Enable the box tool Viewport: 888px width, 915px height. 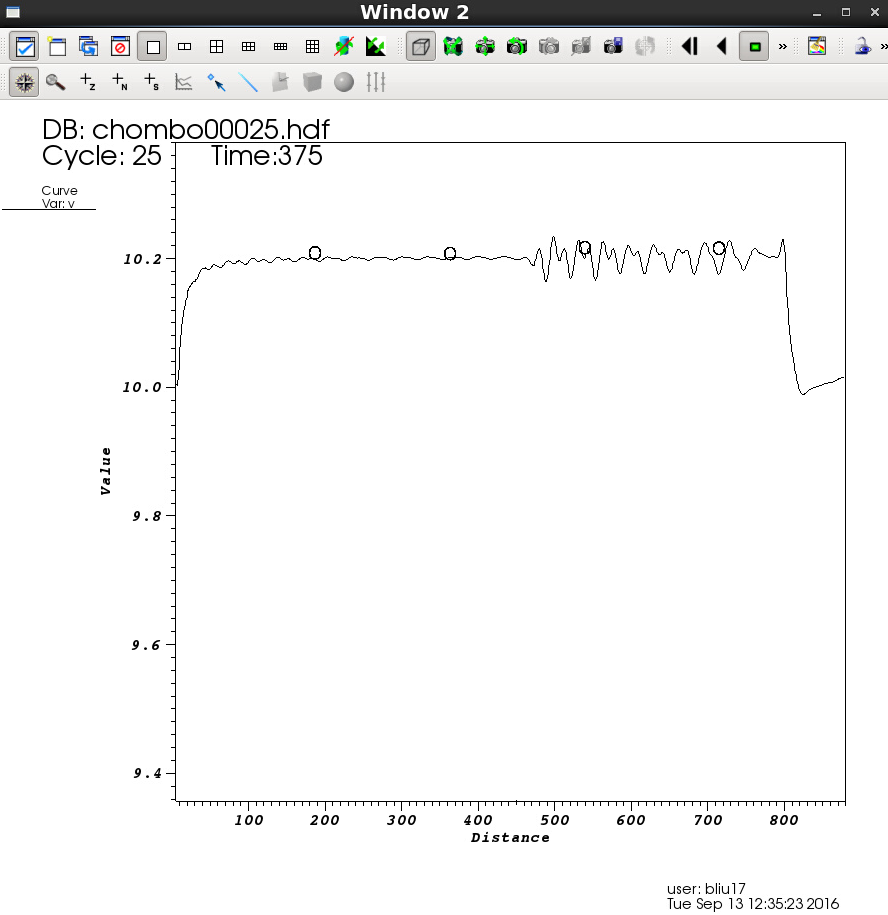[x=312, y=82]
